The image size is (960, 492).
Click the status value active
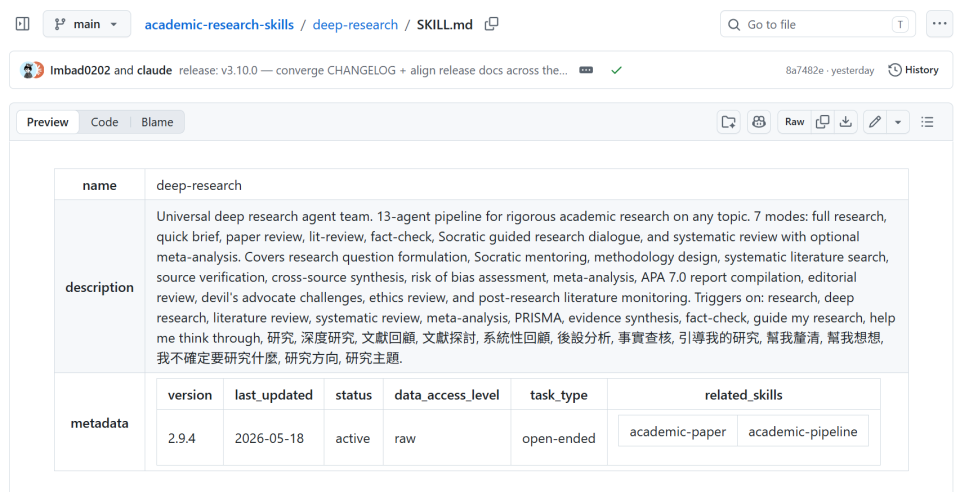coord(353,438)
